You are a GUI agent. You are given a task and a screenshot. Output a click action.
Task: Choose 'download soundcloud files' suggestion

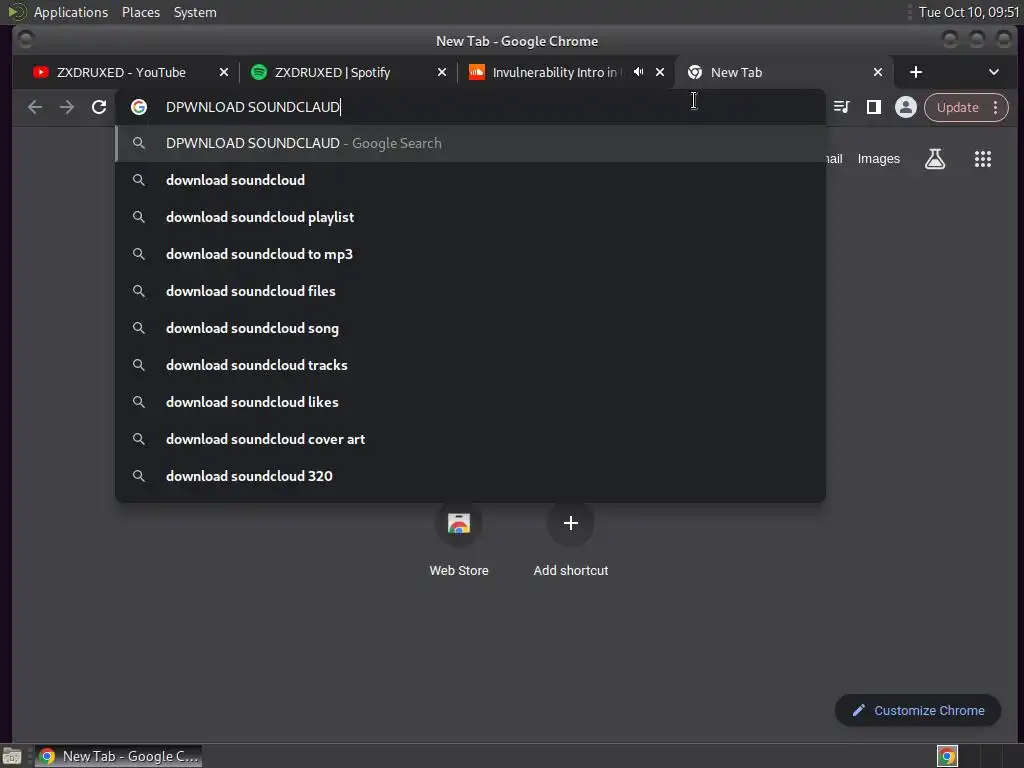[470, 291]
